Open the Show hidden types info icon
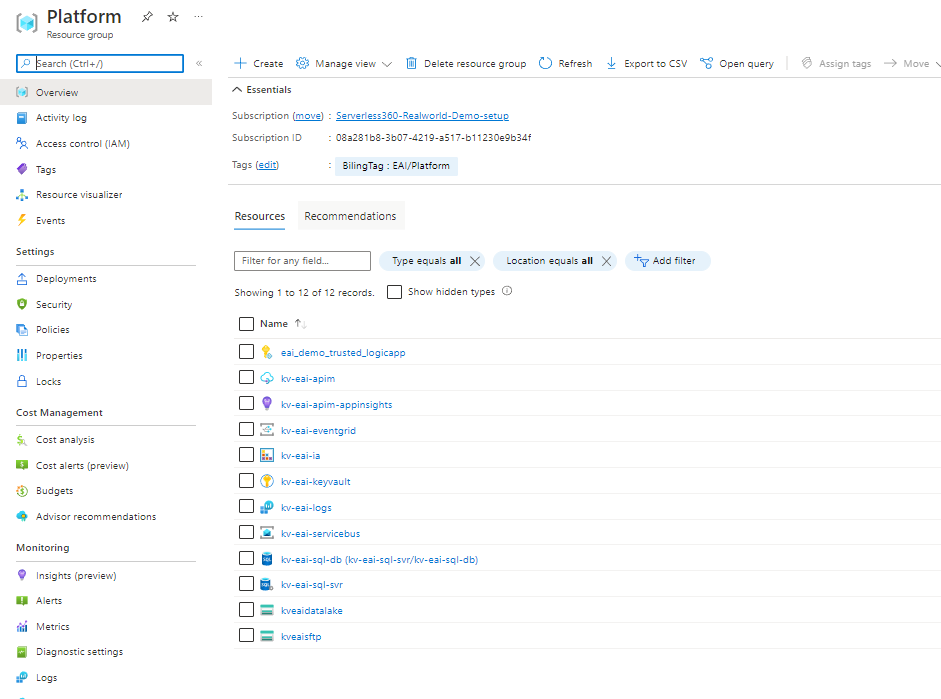The width and height of the screenshot is (941, 699). point(507,291)
